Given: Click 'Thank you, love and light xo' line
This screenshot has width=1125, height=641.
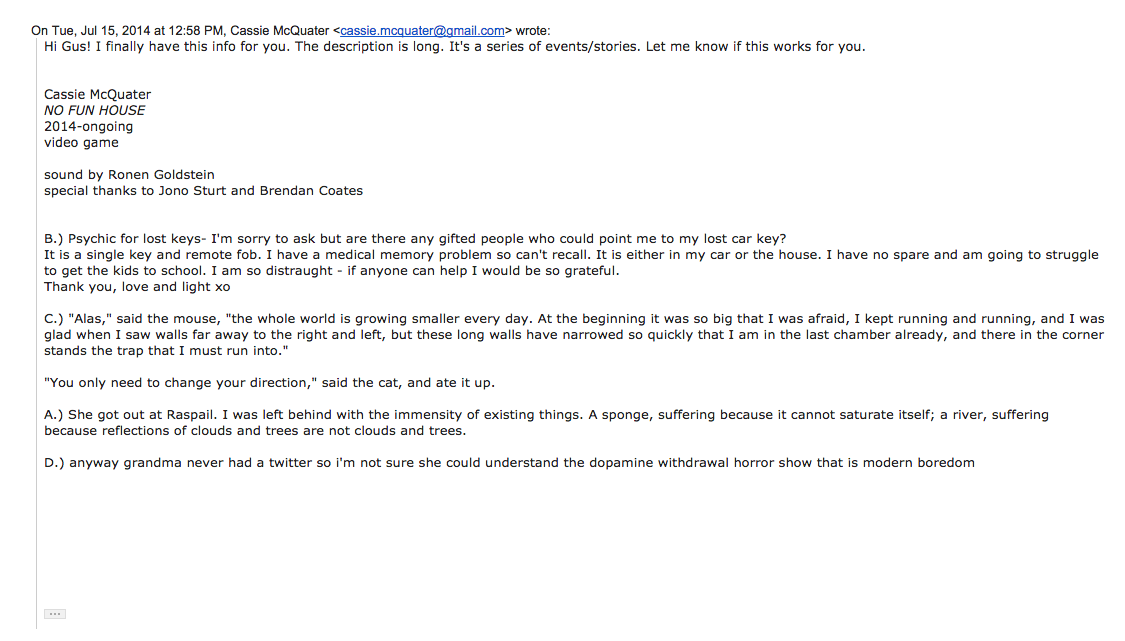Looking at the screenshot, I should (x=137, y=287).
